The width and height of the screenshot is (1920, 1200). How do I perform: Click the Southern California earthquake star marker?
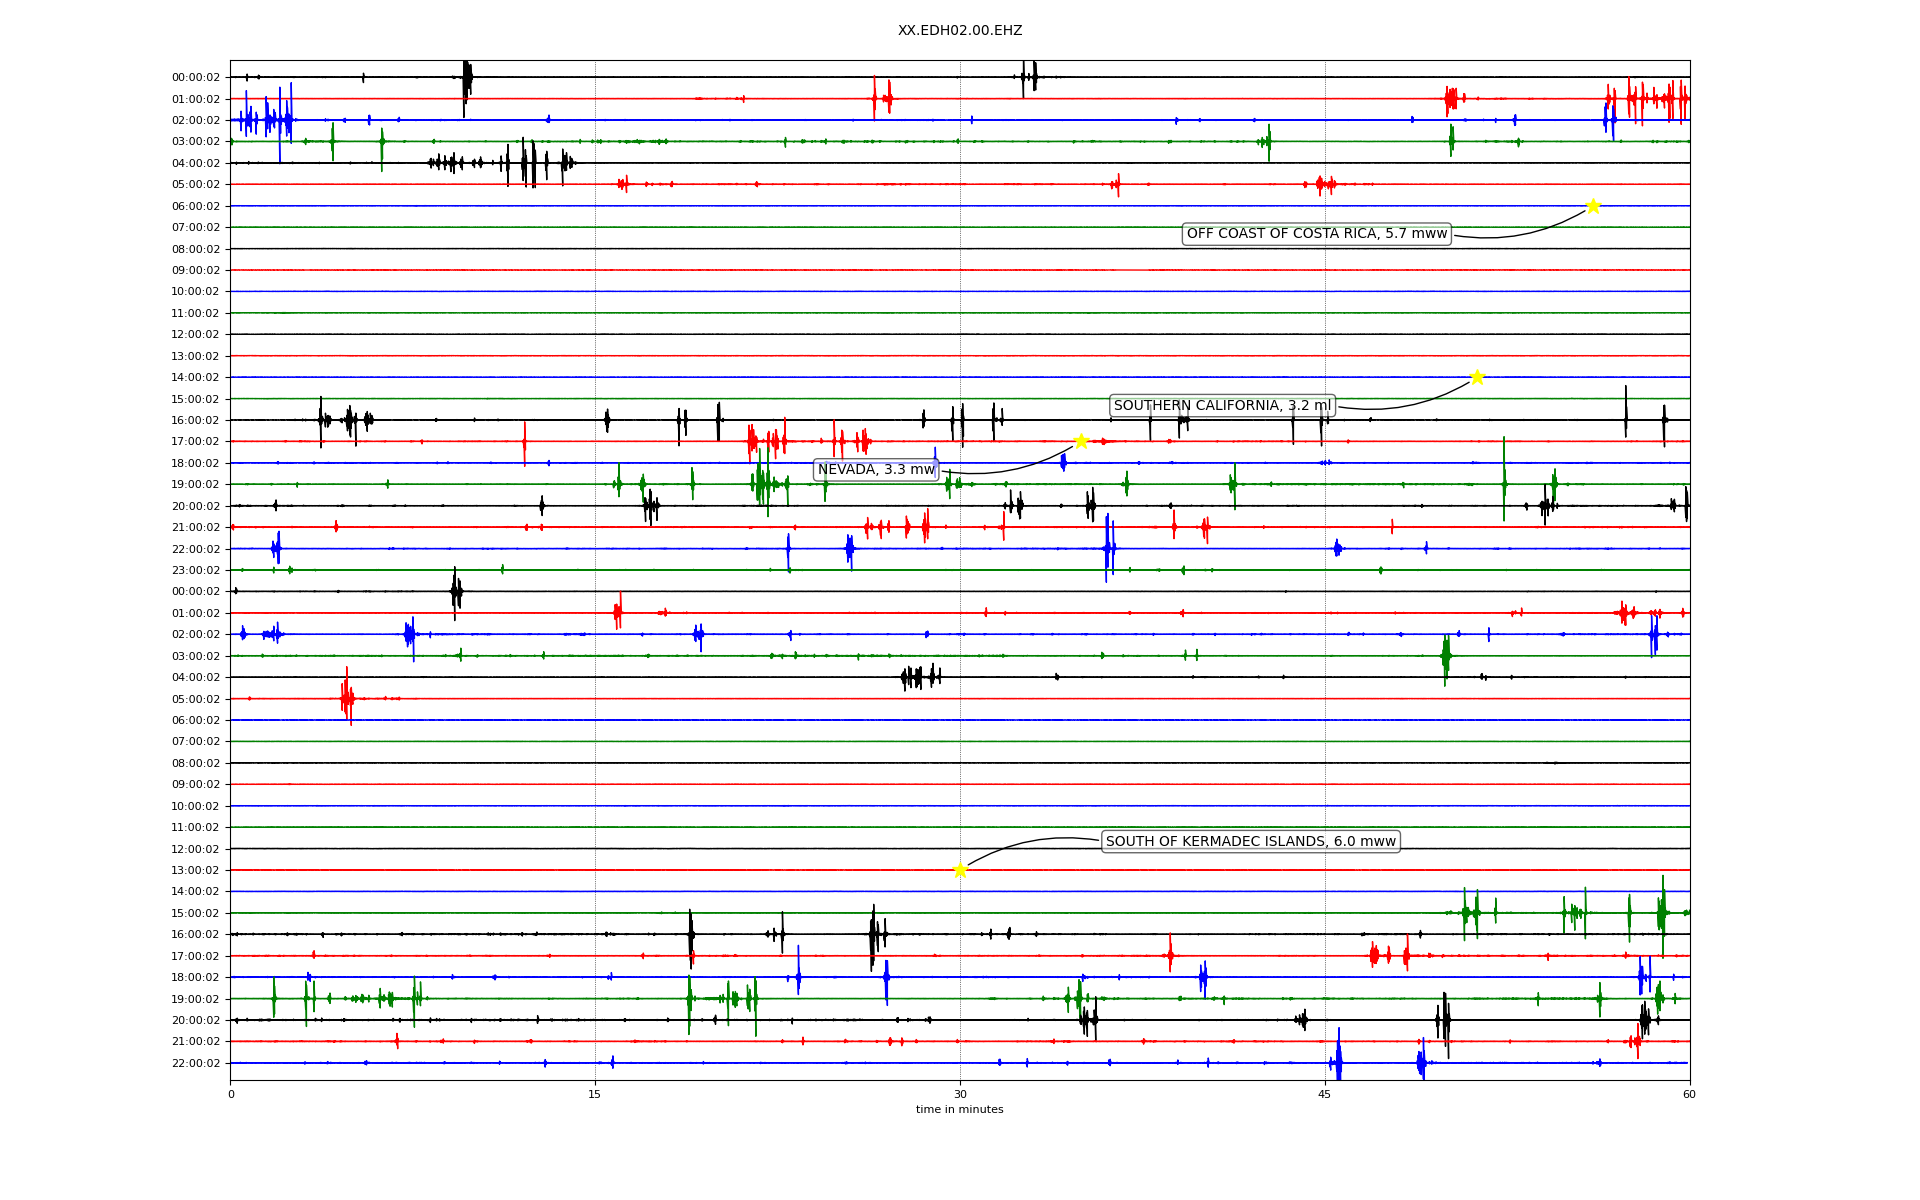pyautogui.click(x=1477, y=377)
